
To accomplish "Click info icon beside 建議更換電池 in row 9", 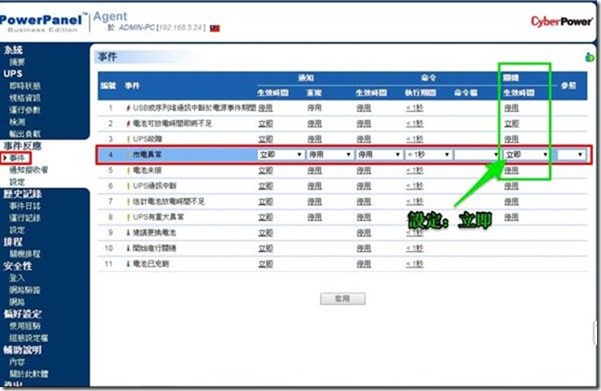I will pos(128,233).
